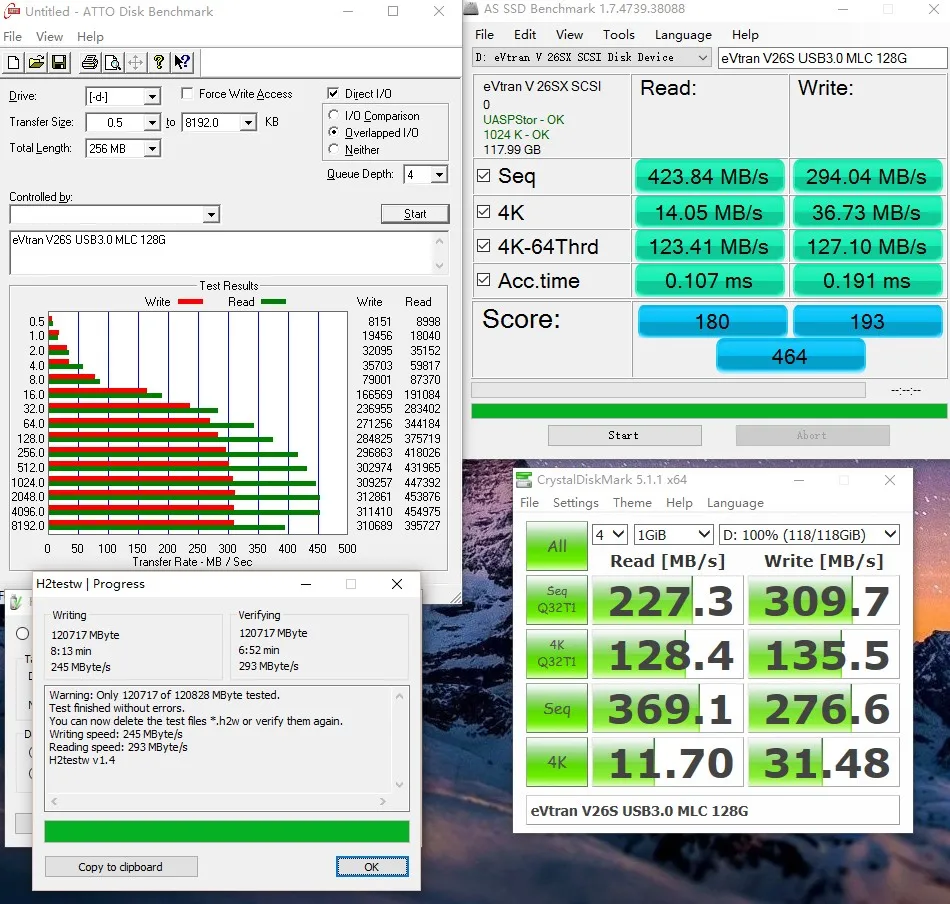Run the plain Seq test in CrystalDiskMark
The image size is (950, 904).
[x=557, y=708]
